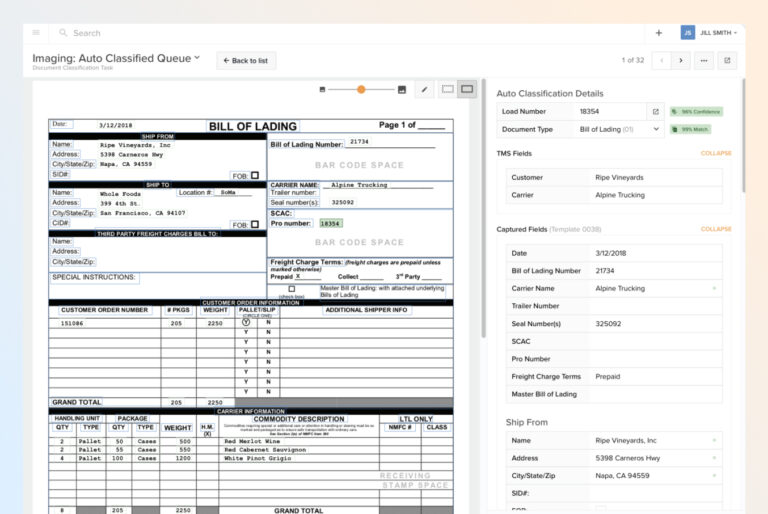The image size is (768, 514).
Task: Open the Auto Classified Queue dropdown
Action: 197,58
